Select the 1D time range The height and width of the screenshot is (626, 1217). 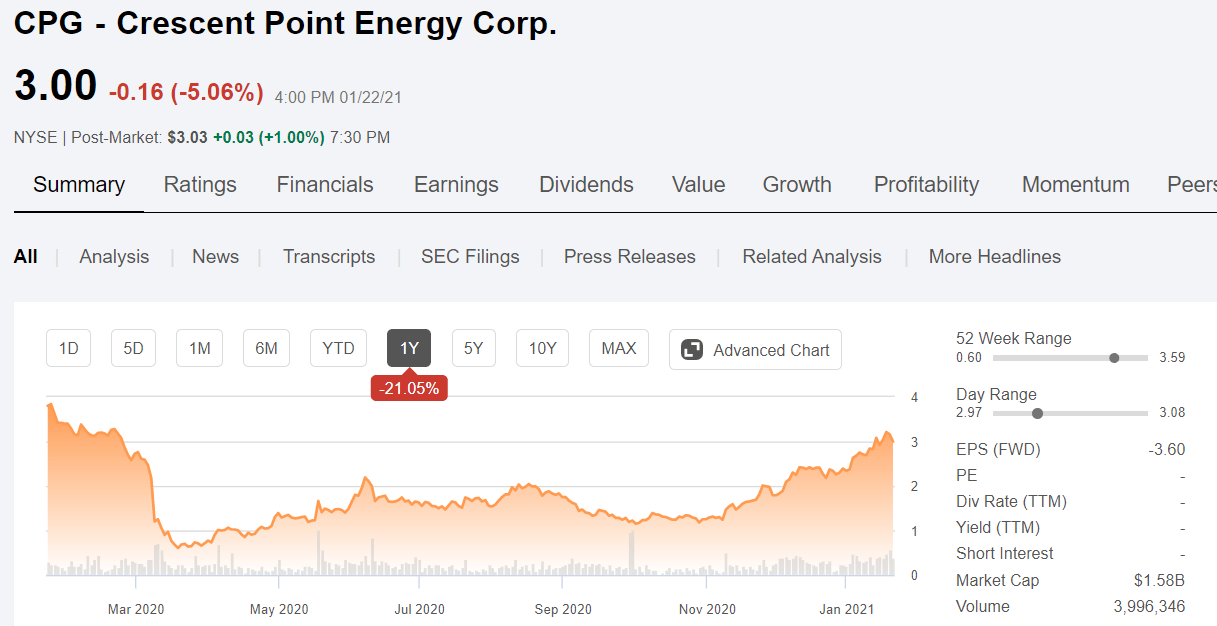click(67, 348)
